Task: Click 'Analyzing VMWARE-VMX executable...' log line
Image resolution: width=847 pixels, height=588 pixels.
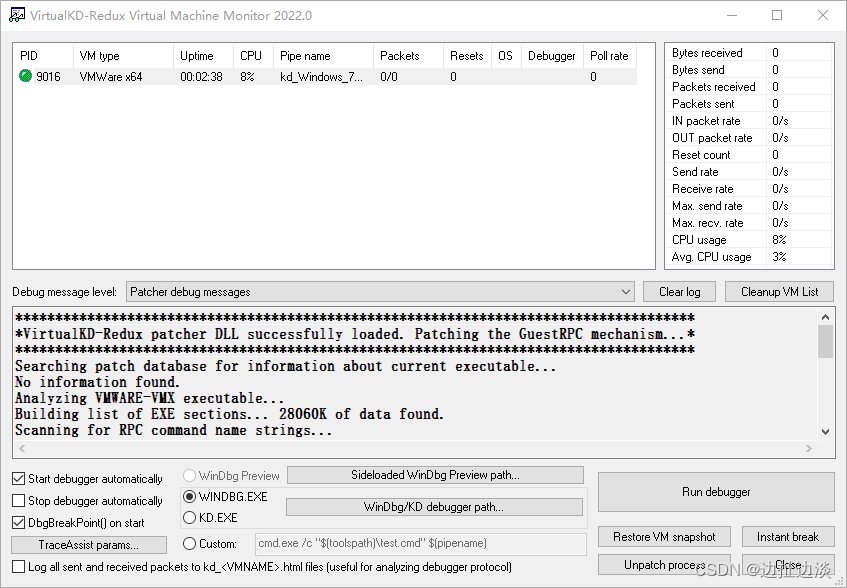Action: (150, 398)
